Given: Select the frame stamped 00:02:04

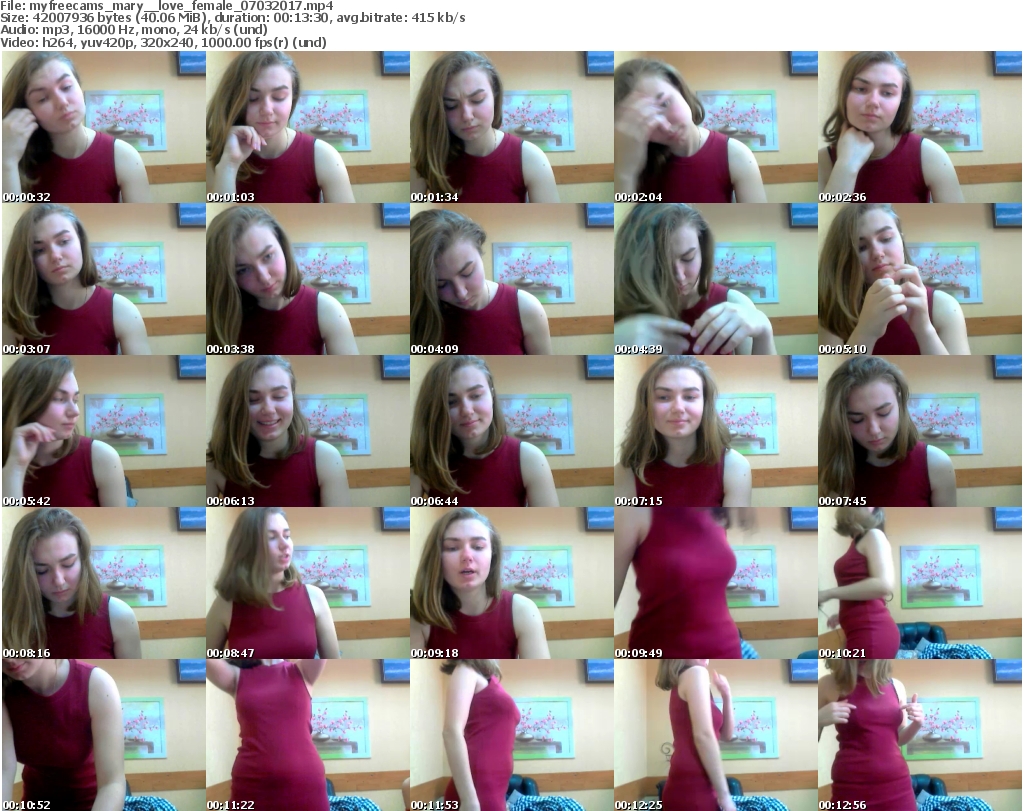Looking at the screenshot, I should (x=716, y=127).
